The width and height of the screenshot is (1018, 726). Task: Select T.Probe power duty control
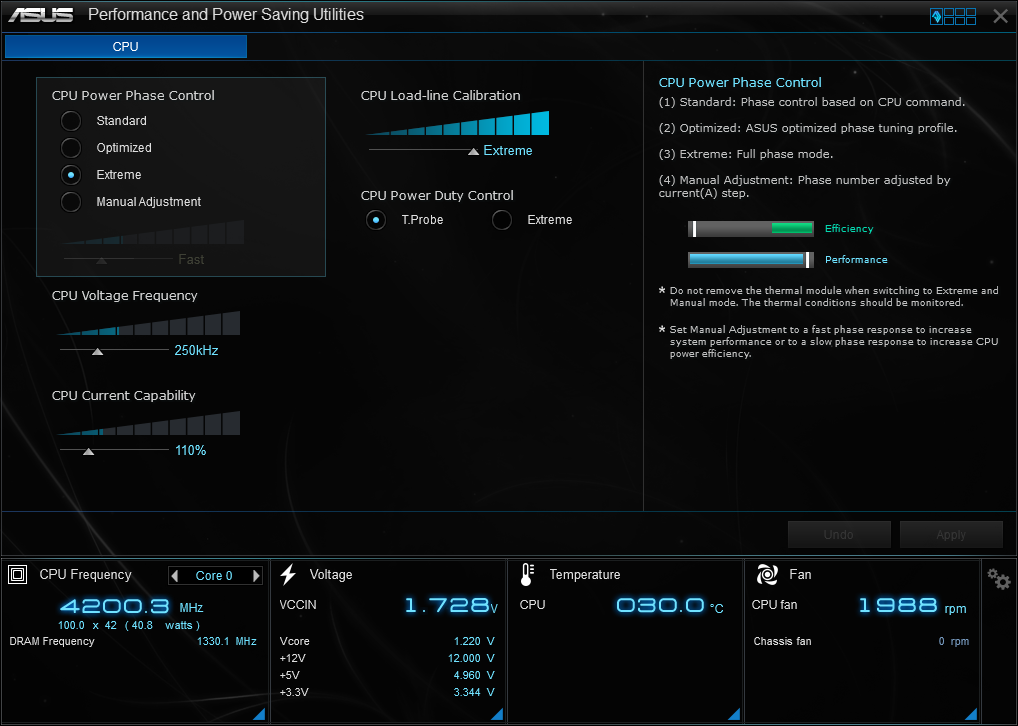click(x=376, y=220)
